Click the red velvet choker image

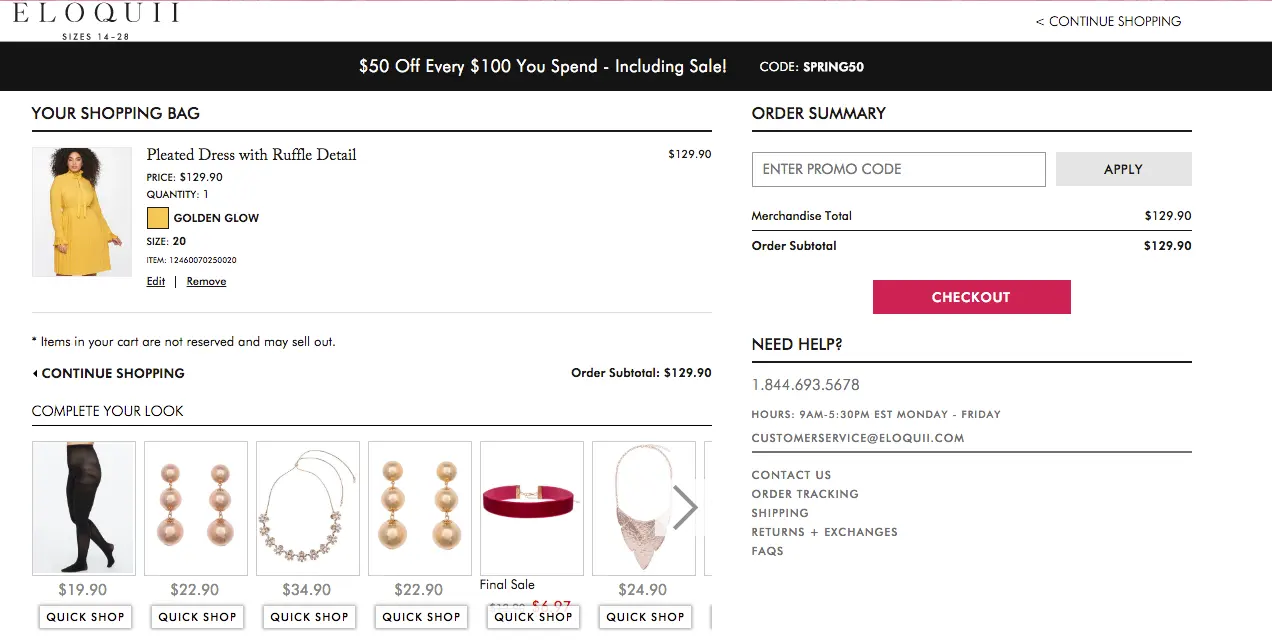click(x=532, y=507)
